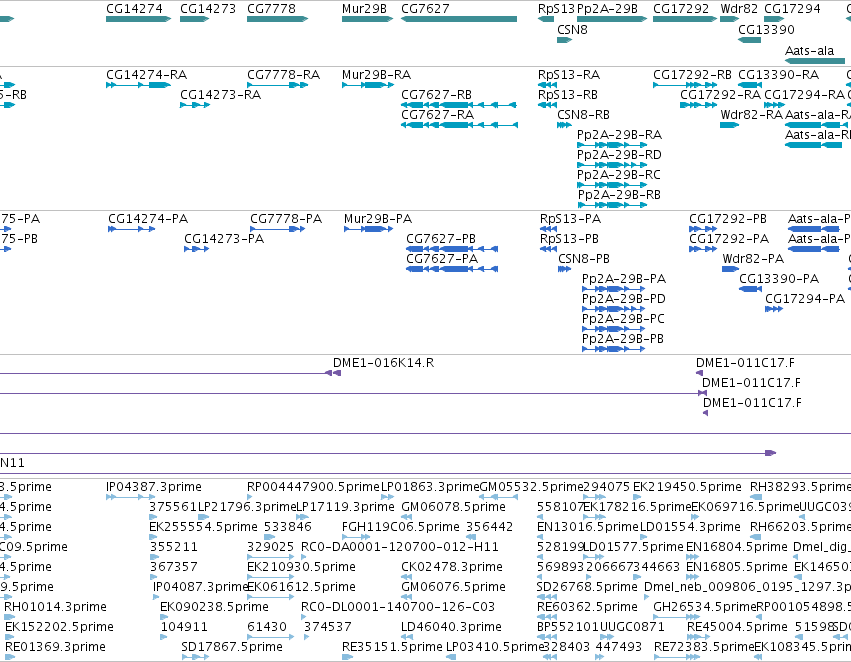851x662 pixels.
Task: Click transcript CSN8-RB
Action: (583, 115)
